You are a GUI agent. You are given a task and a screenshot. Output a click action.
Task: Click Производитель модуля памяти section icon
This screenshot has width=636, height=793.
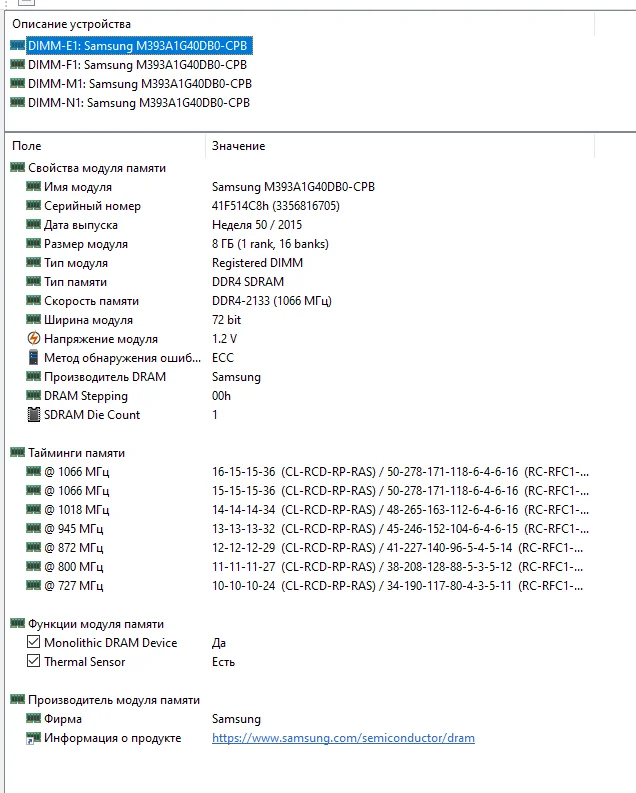tap(18, 699)
